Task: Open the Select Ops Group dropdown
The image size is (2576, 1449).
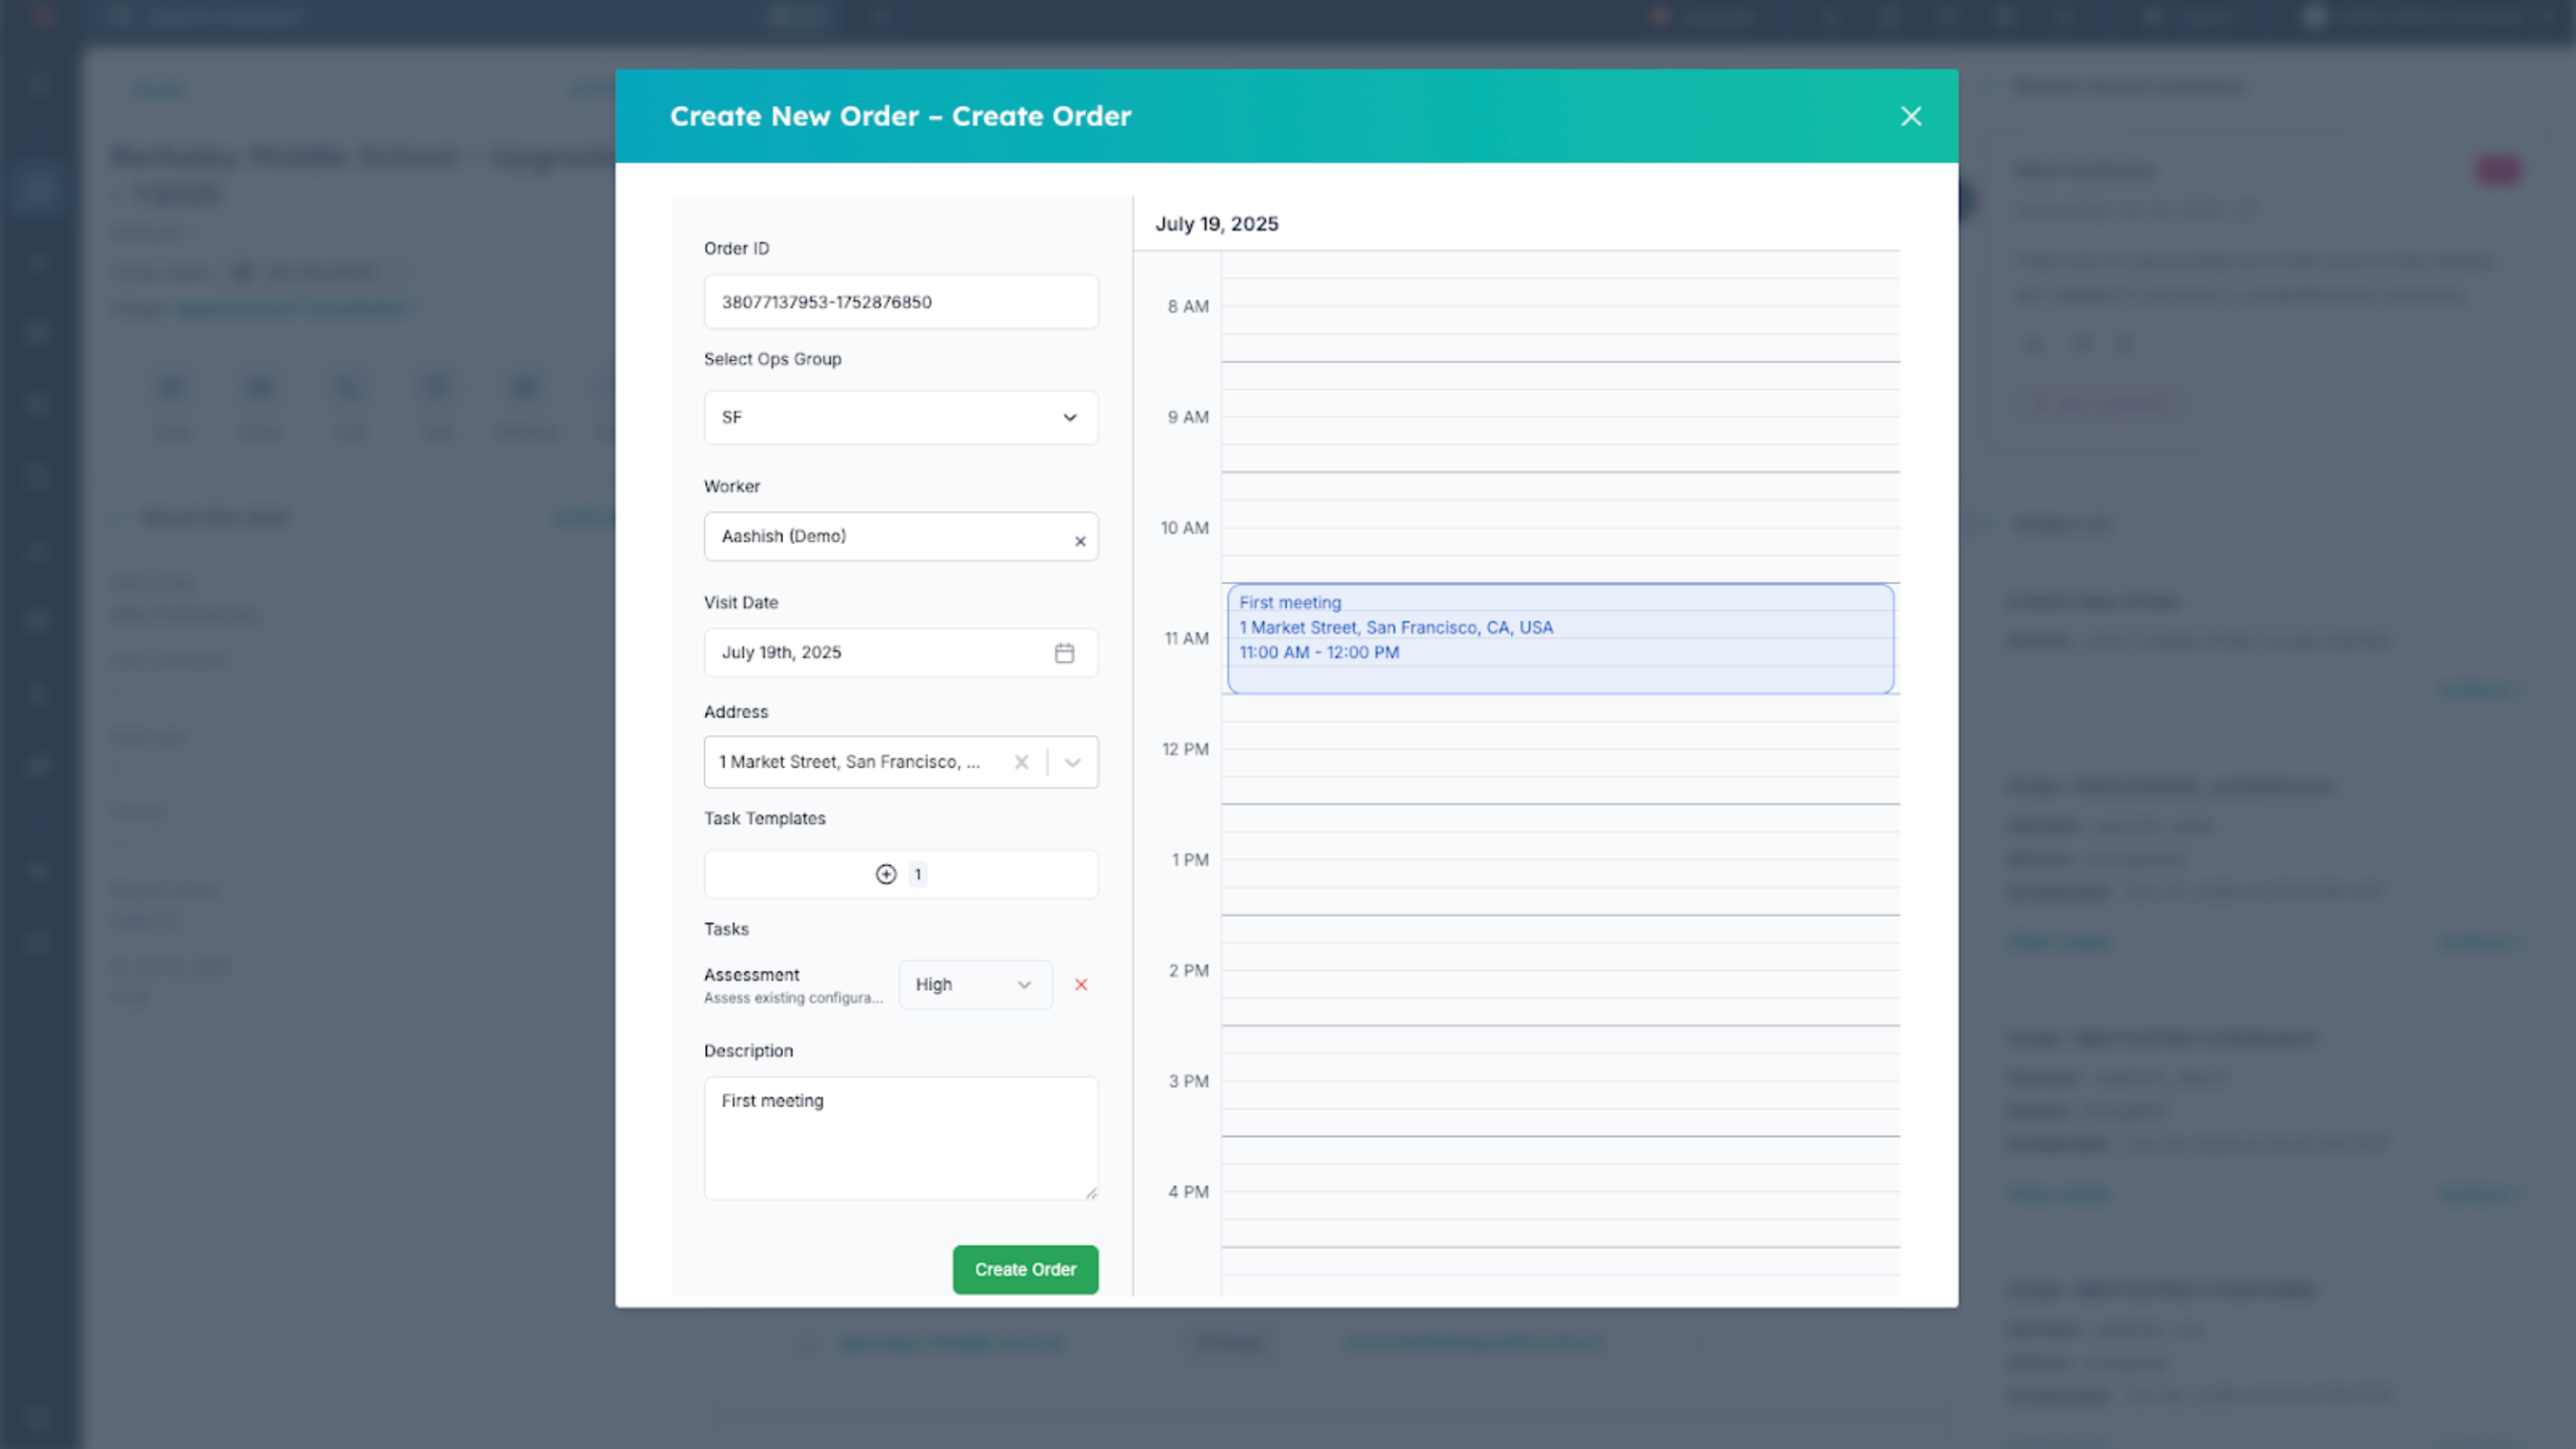Action: point(900,417)
